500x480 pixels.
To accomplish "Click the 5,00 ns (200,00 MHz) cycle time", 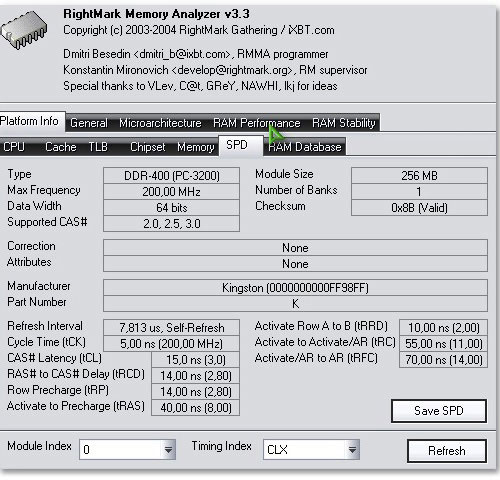I will click(172, 343).
